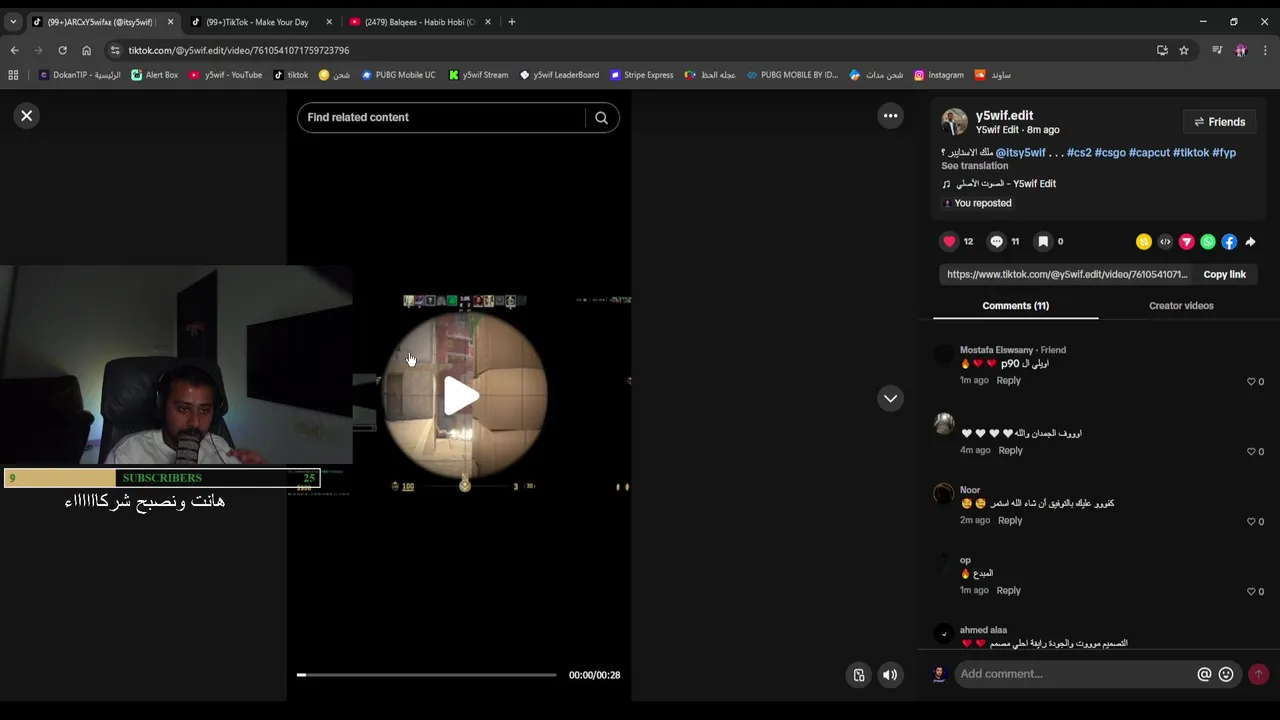Open the three-dot more options menu on the video

pyautogui.click(x=890, y=116)
